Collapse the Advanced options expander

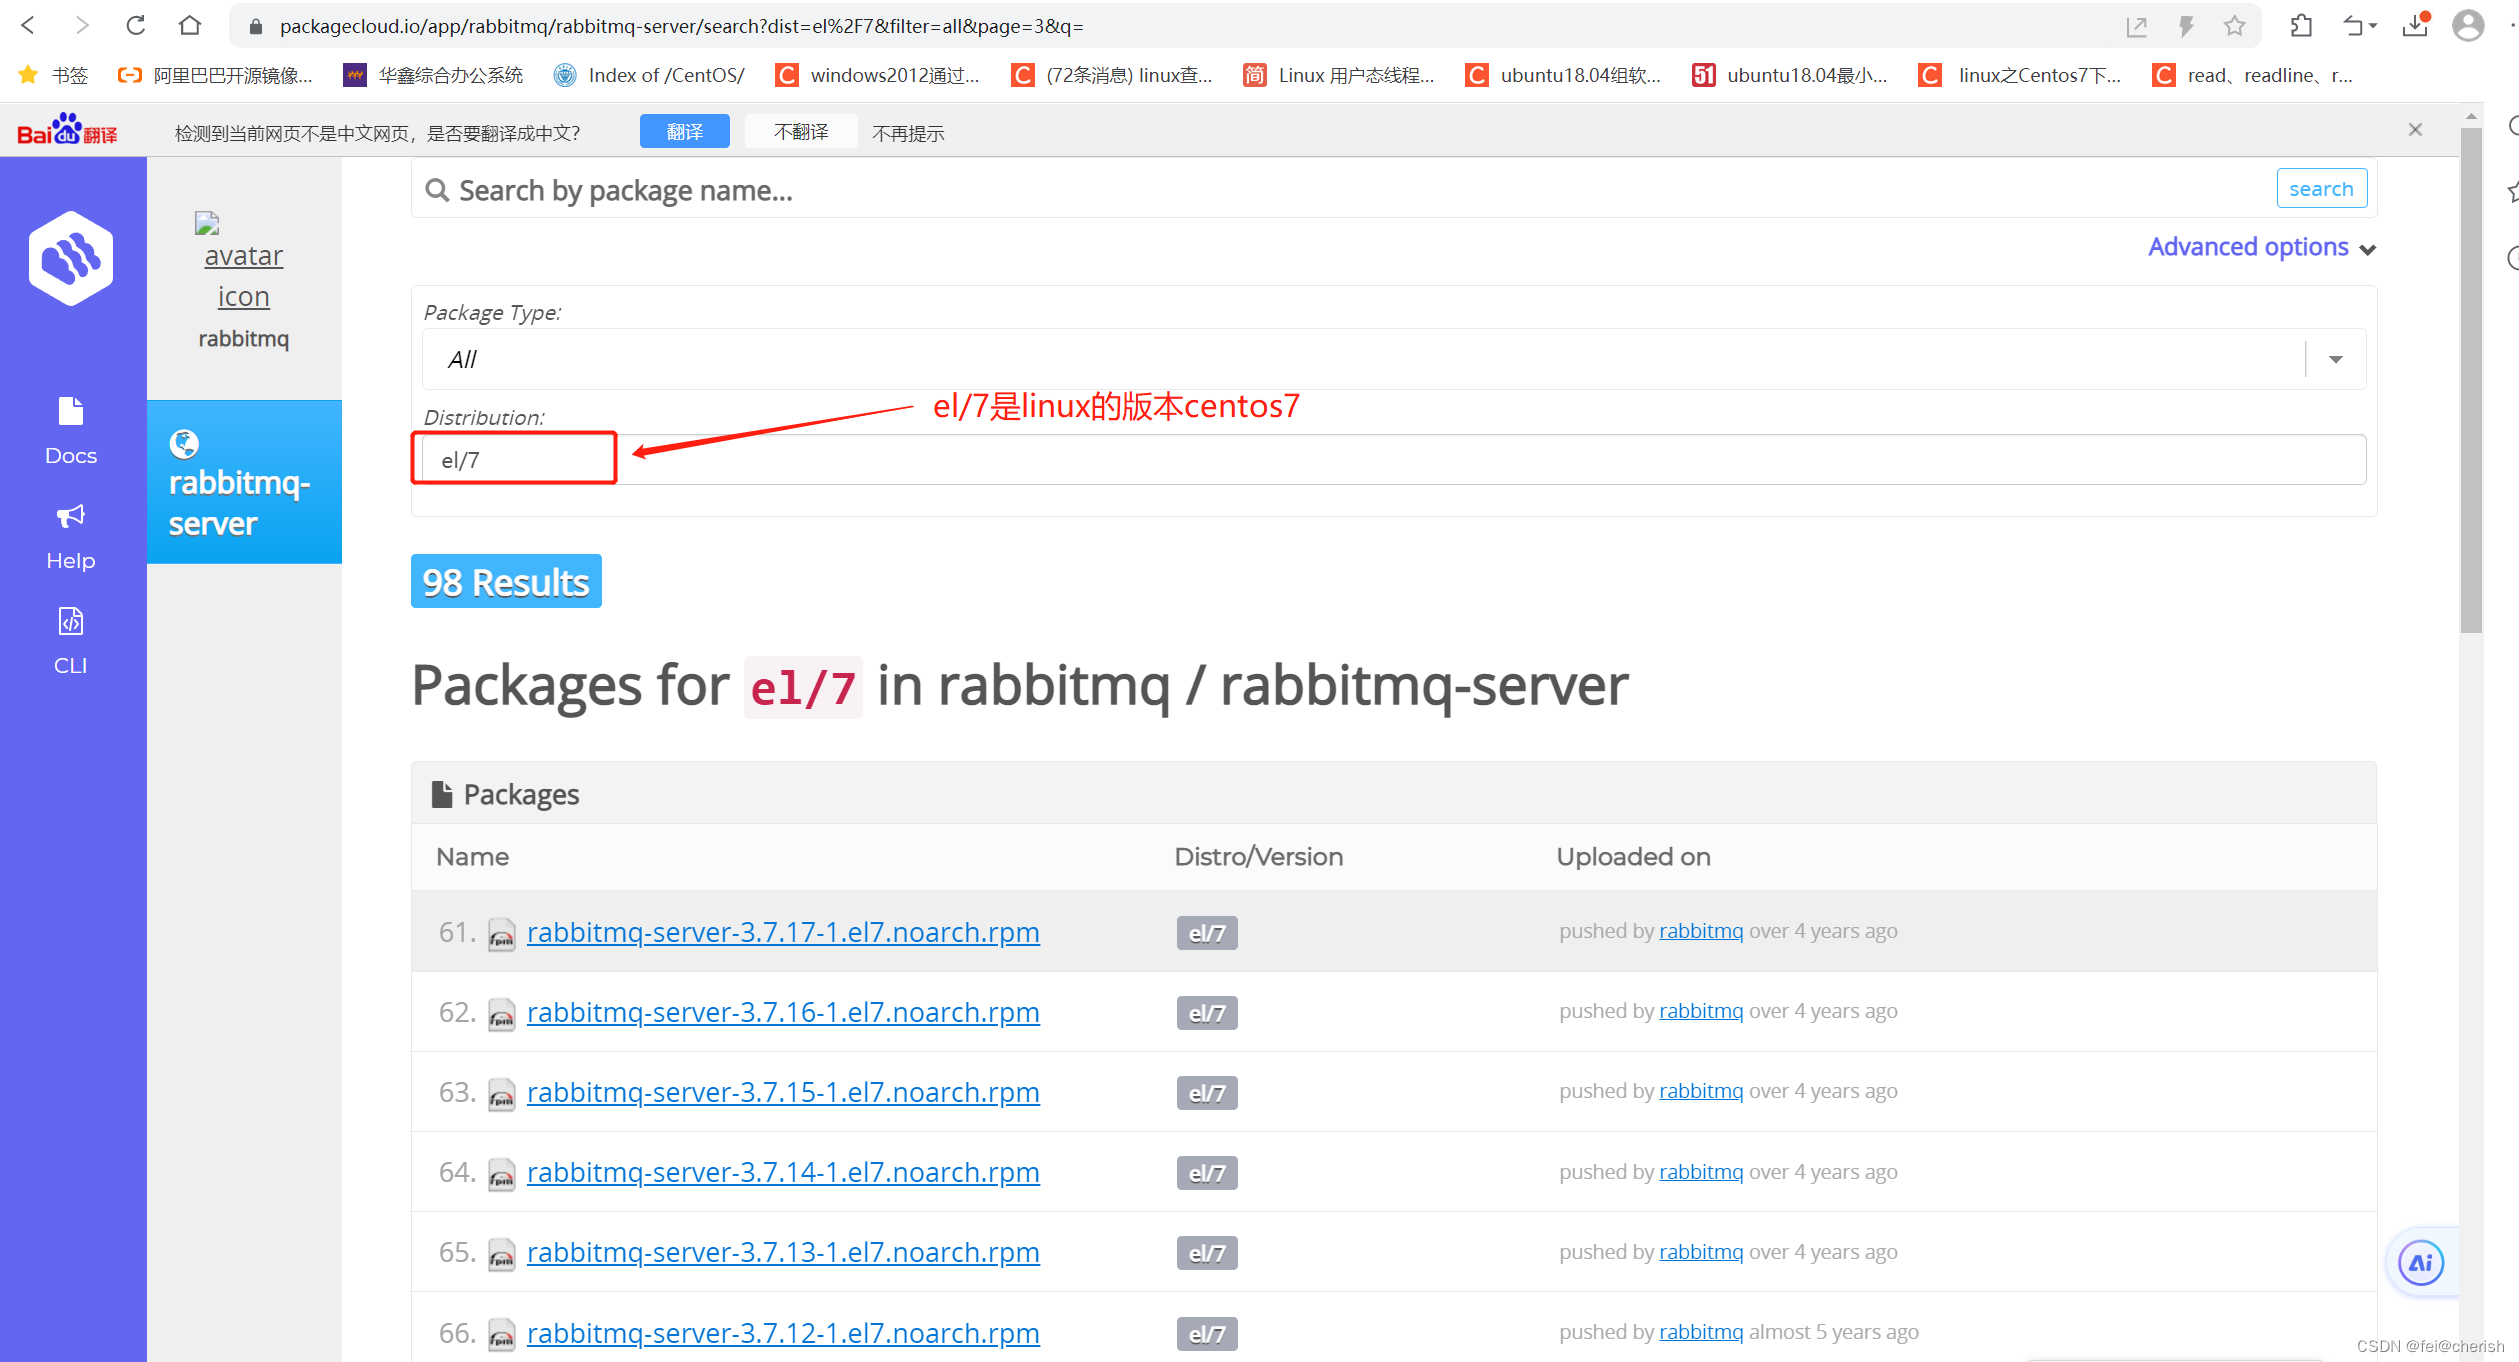2261,247
